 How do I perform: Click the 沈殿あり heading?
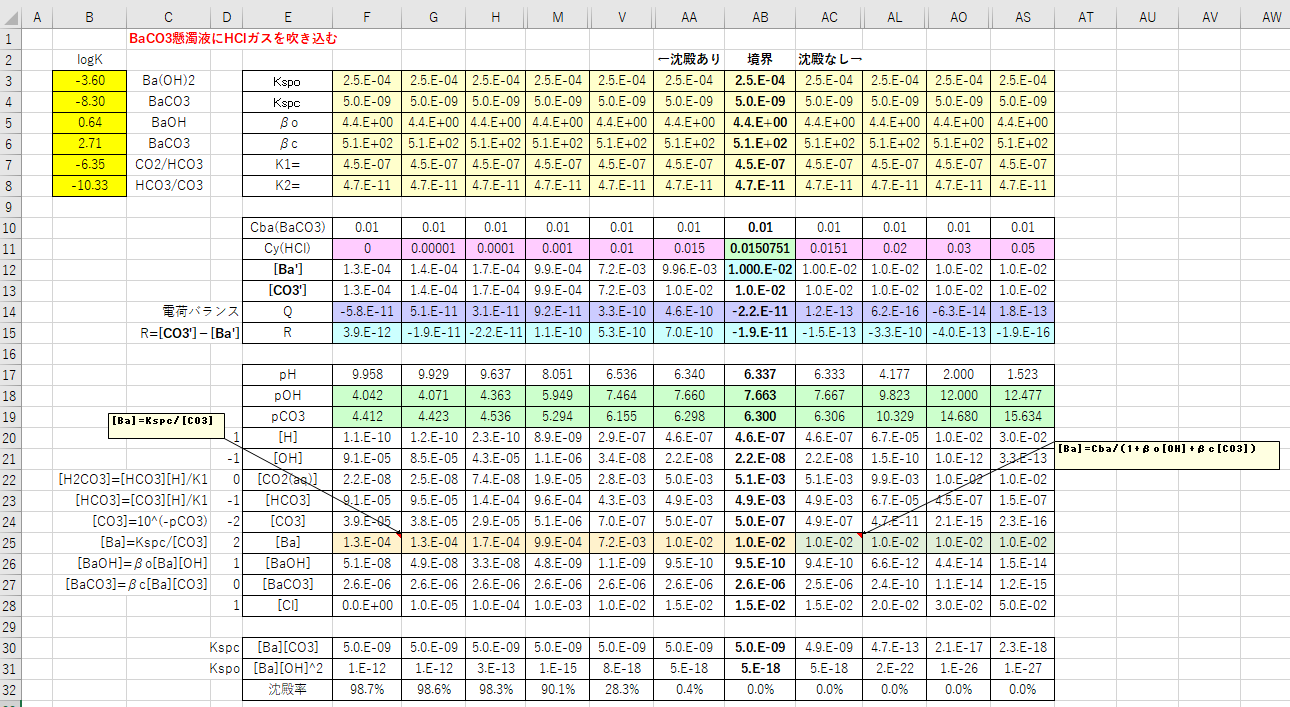click(689, 59)
